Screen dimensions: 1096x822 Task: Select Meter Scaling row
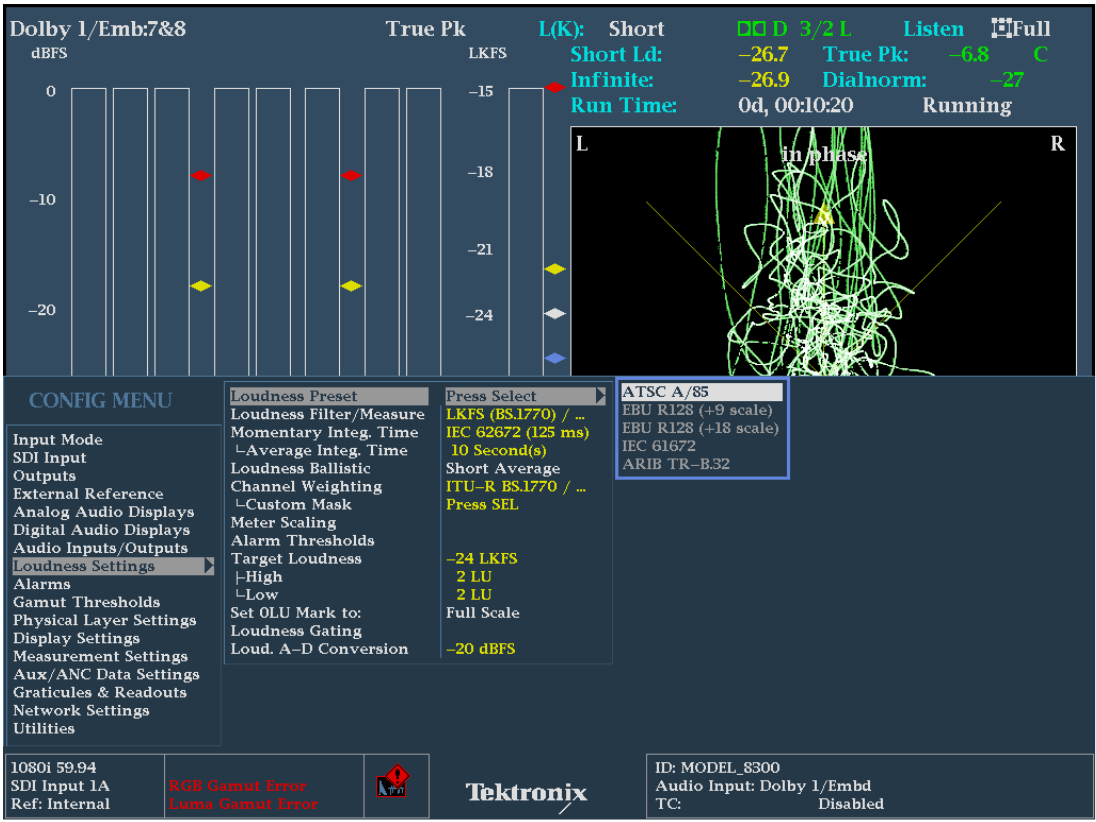click(283, 522)
